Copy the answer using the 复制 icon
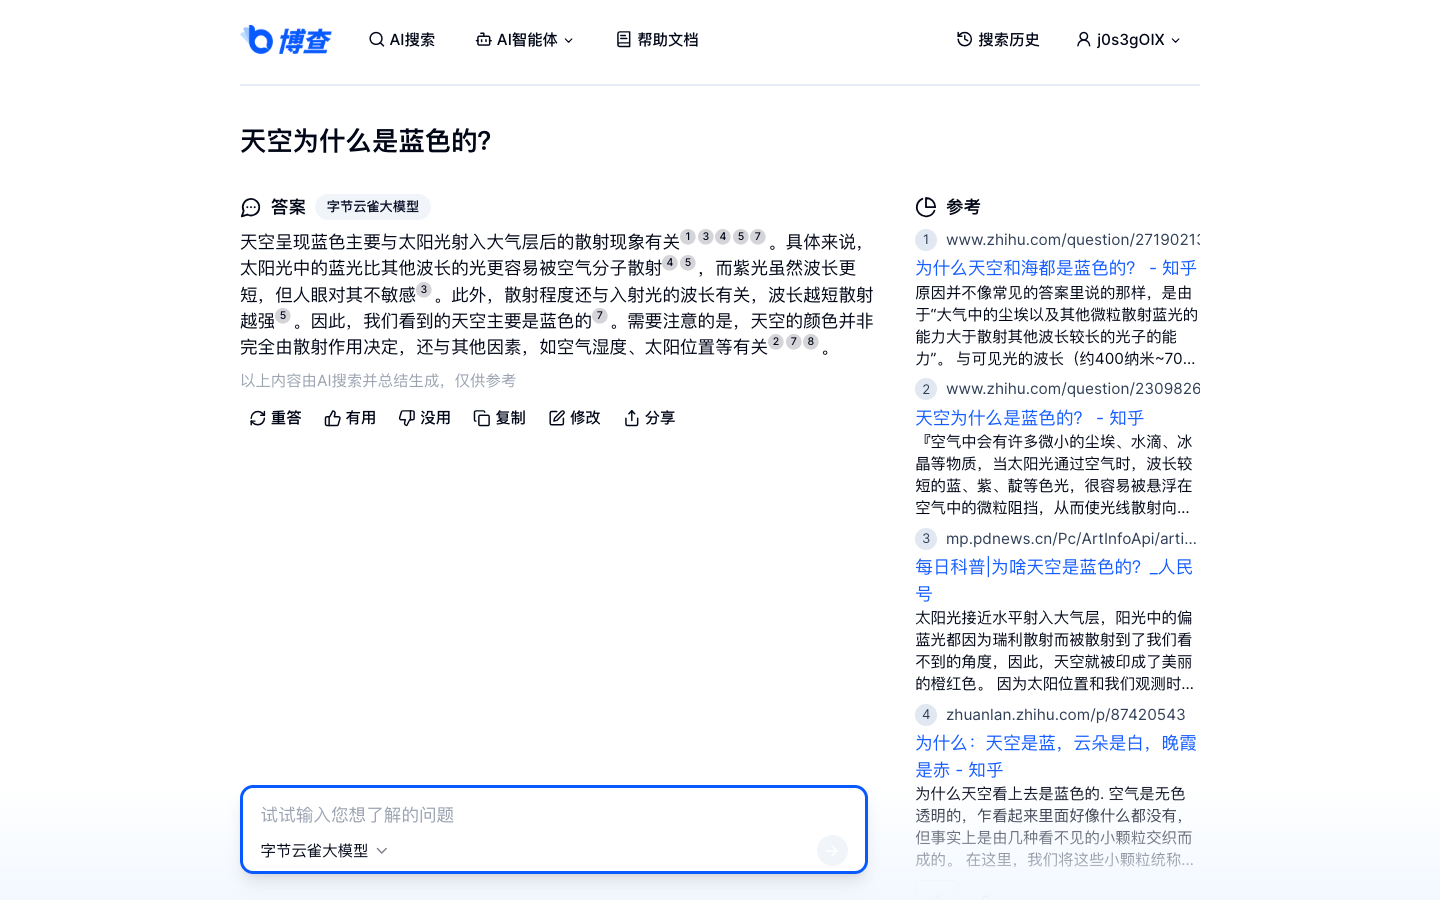Viewport: 1440px width, 900px height. tap(482, 418)
